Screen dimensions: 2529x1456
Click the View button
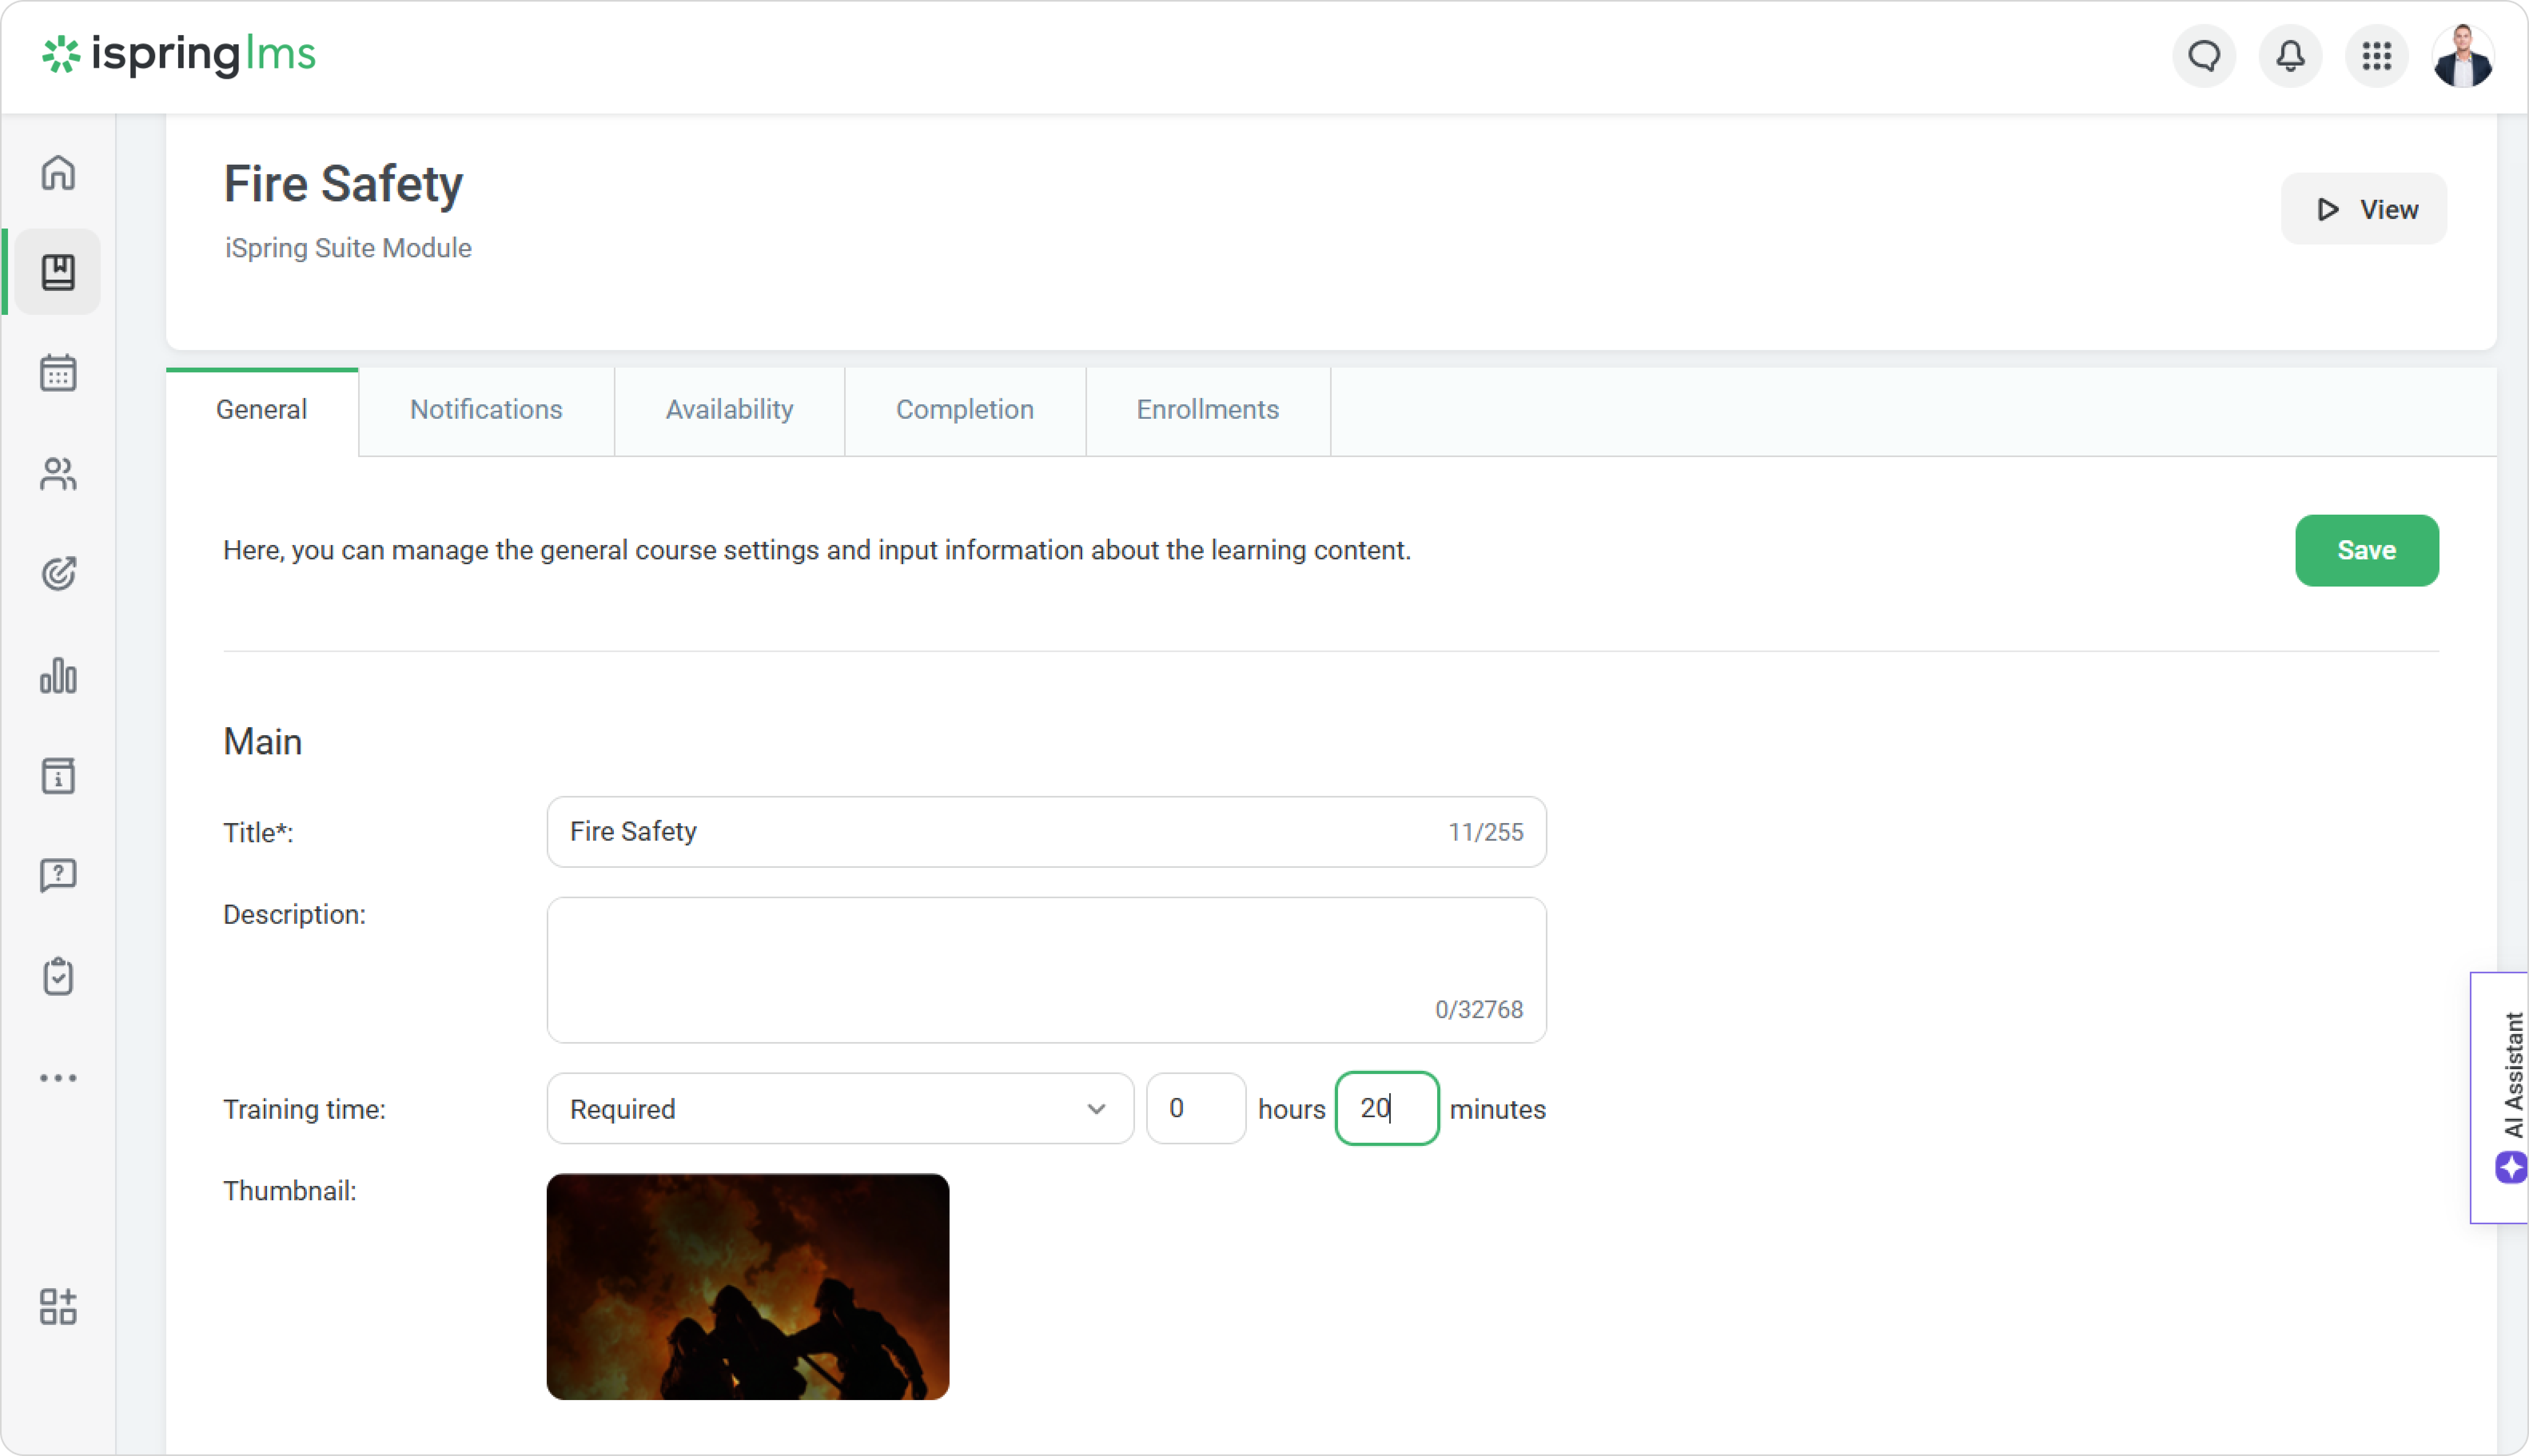[2363, 209]
